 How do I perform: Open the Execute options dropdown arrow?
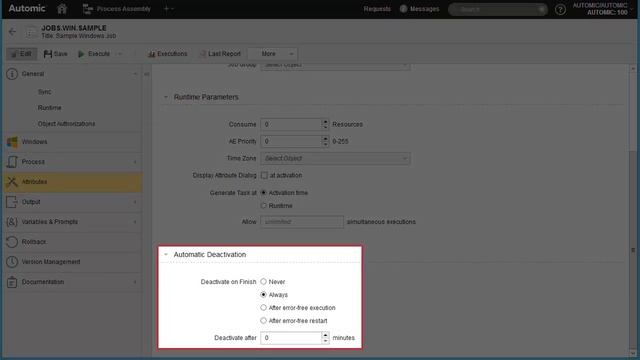pyautogui.click(x=120, y=54)
